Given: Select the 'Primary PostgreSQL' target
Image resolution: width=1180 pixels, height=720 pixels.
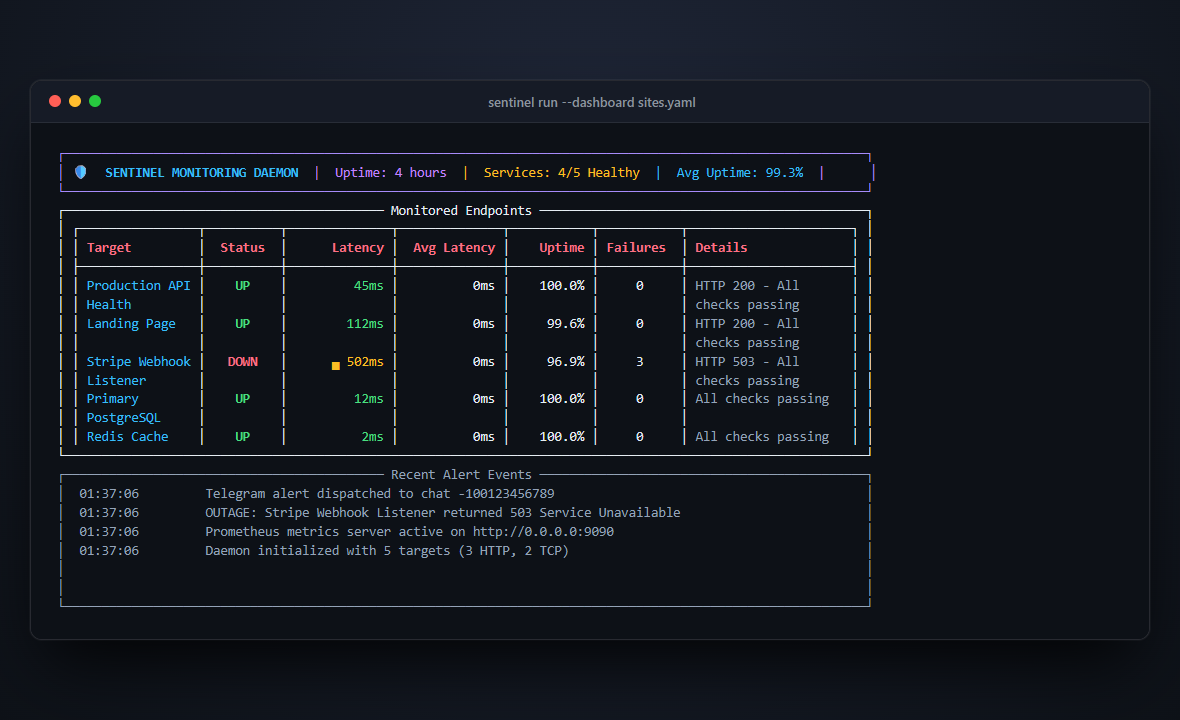Looking at the screenshot, I should [x=123, y=408].
